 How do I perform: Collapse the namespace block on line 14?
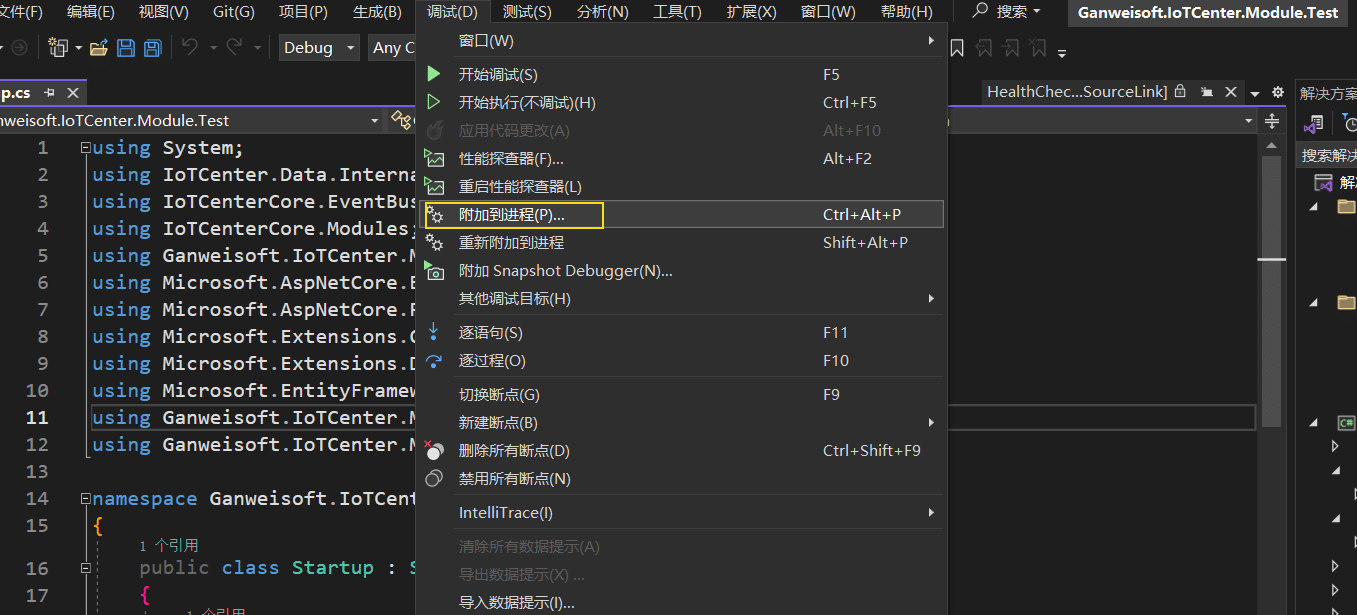click(86, 499)
